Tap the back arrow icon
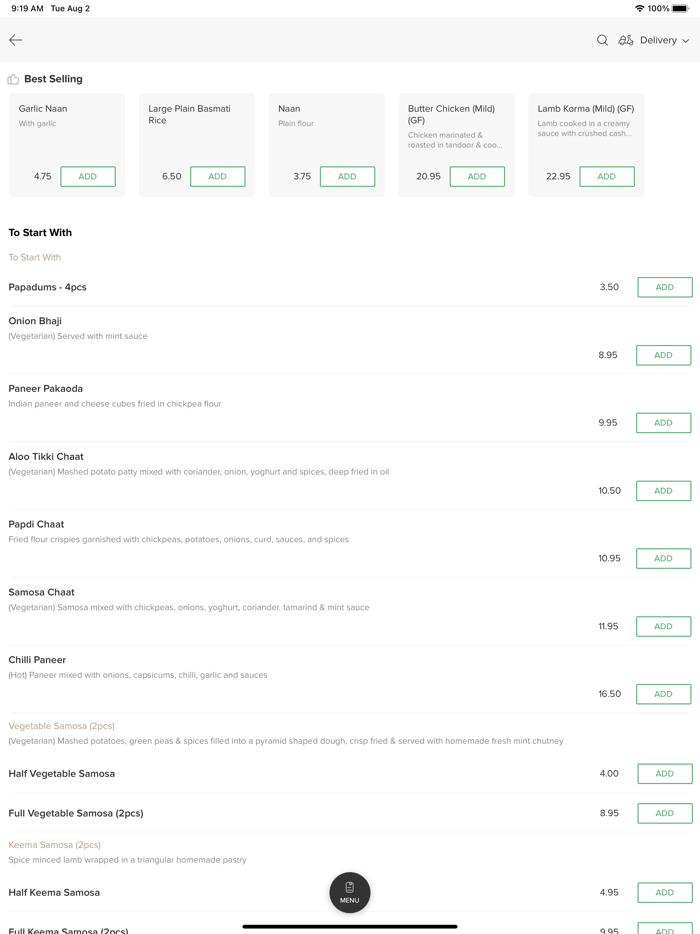The image size is (700, 934). point(16,40)
